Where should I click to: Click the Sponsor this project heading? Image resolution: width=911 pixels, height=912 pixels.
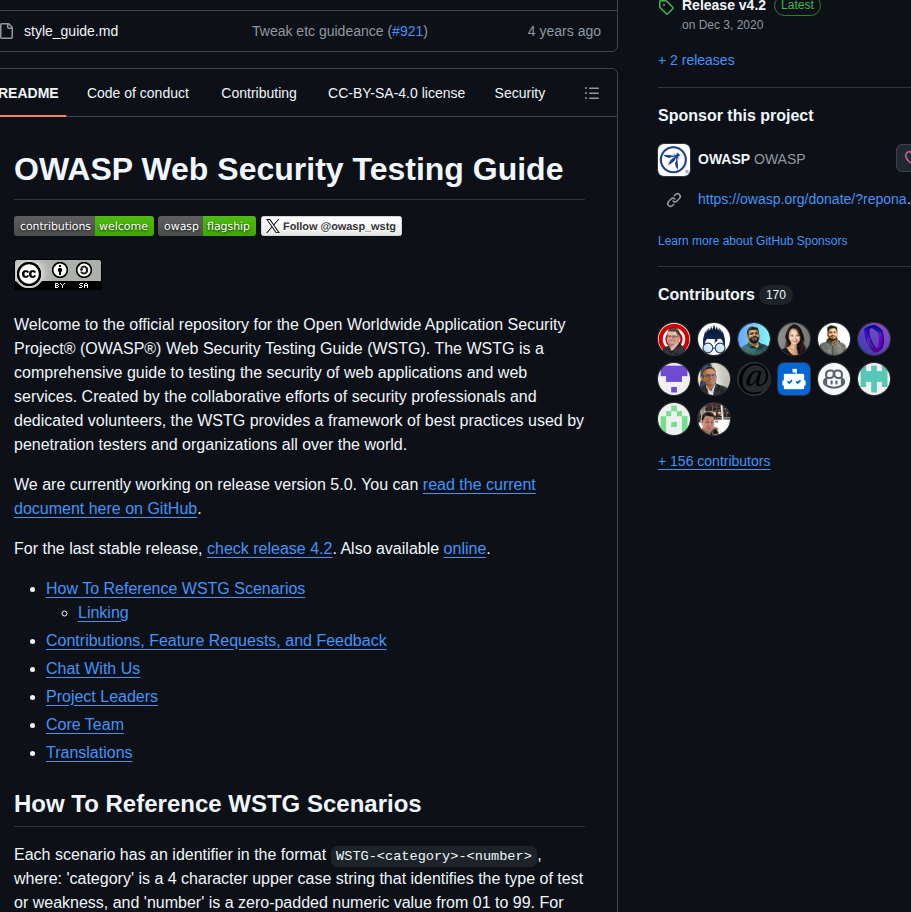735,116
